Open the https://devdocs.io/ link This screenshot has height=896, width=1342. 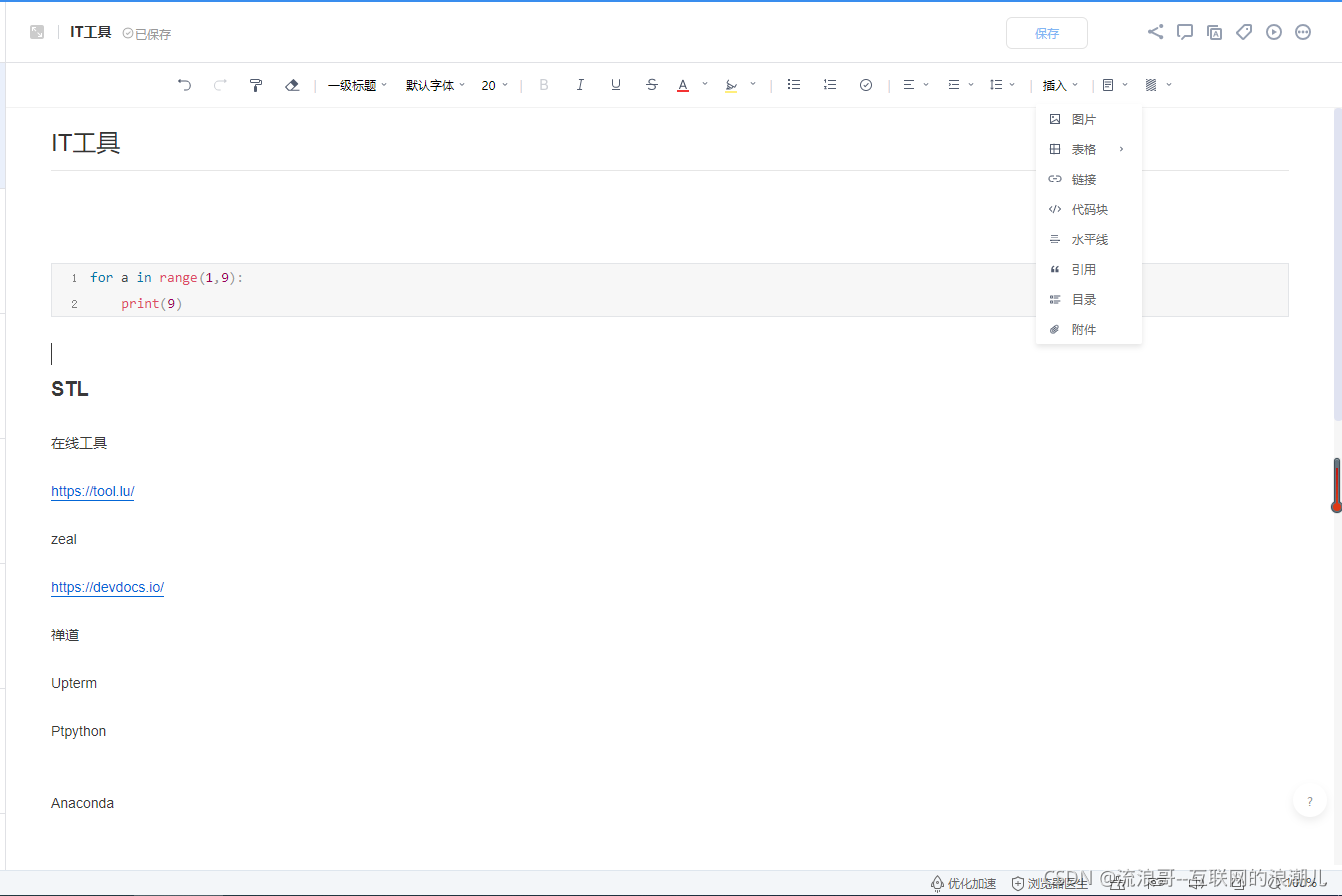point(107,587)
